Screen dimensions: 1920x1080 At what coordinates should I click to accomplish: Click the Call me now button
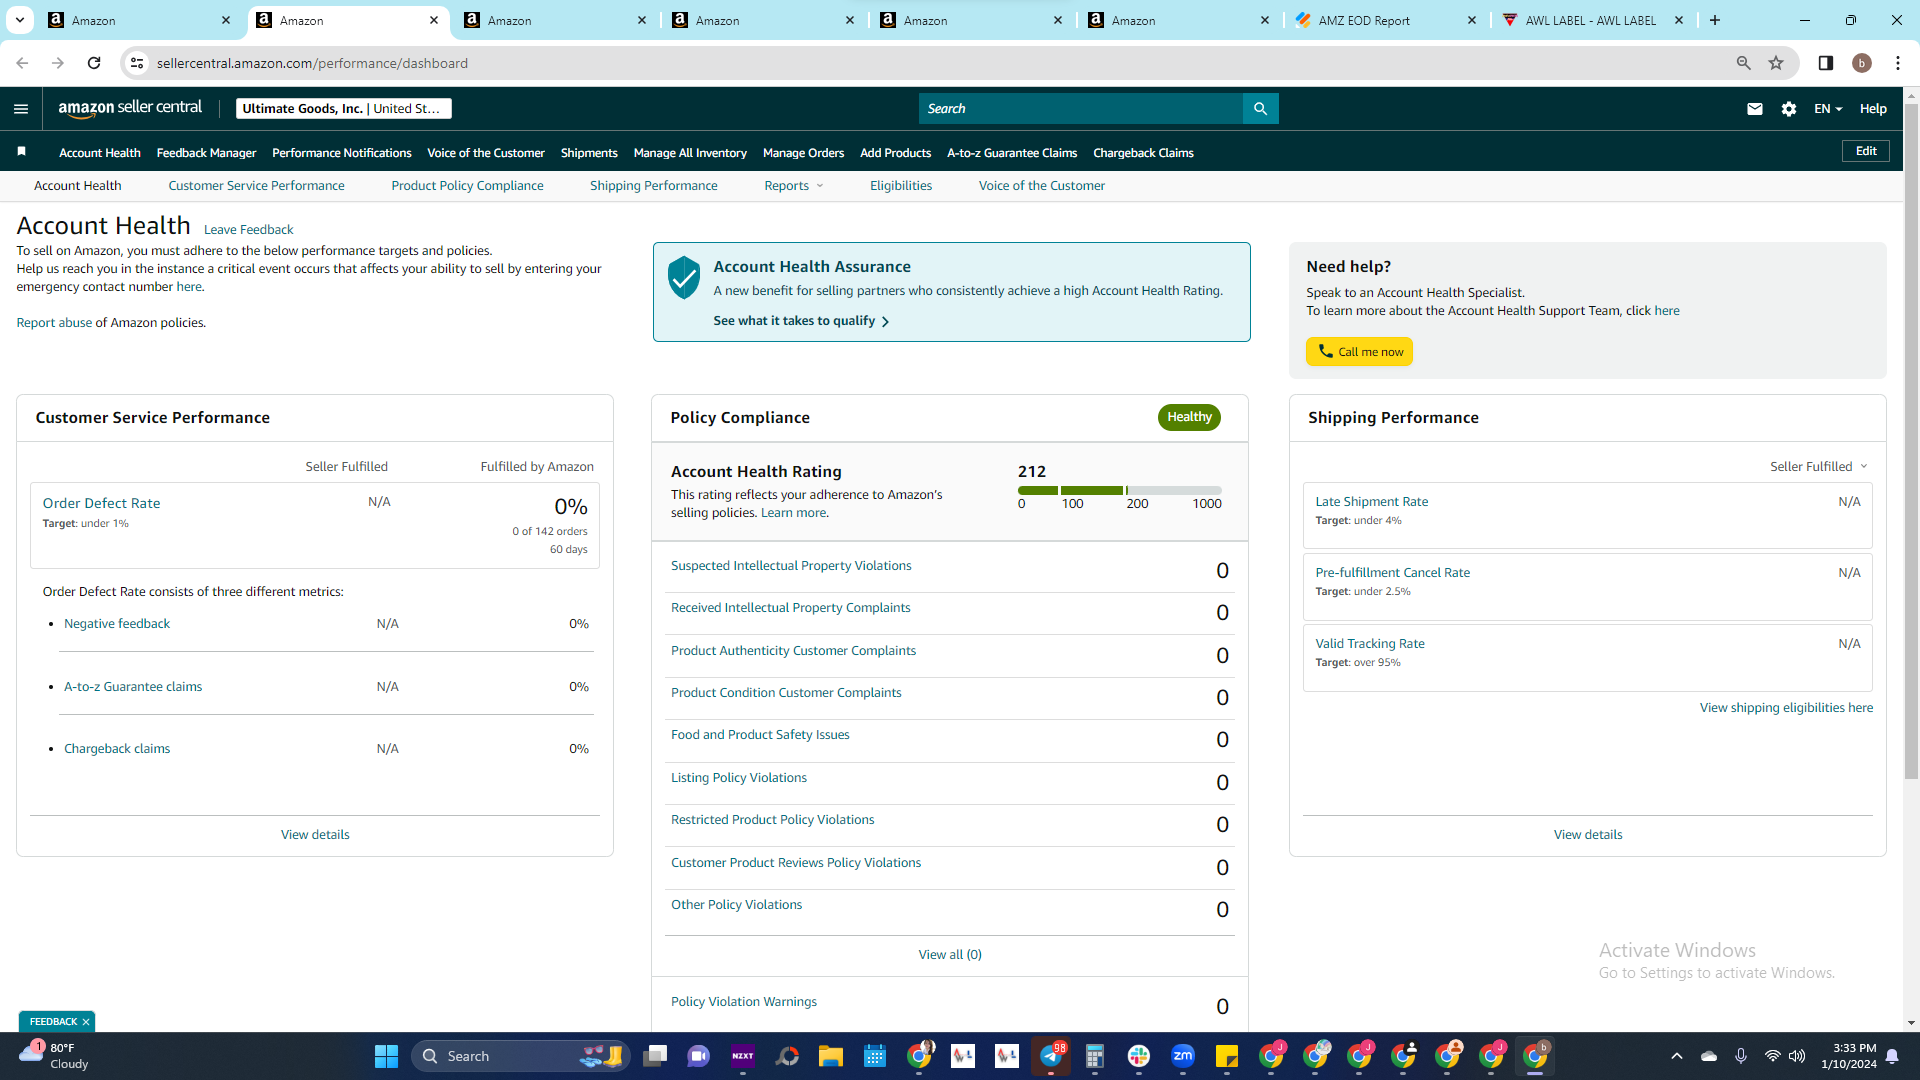pyautogui.click(x=1359, y=352)
